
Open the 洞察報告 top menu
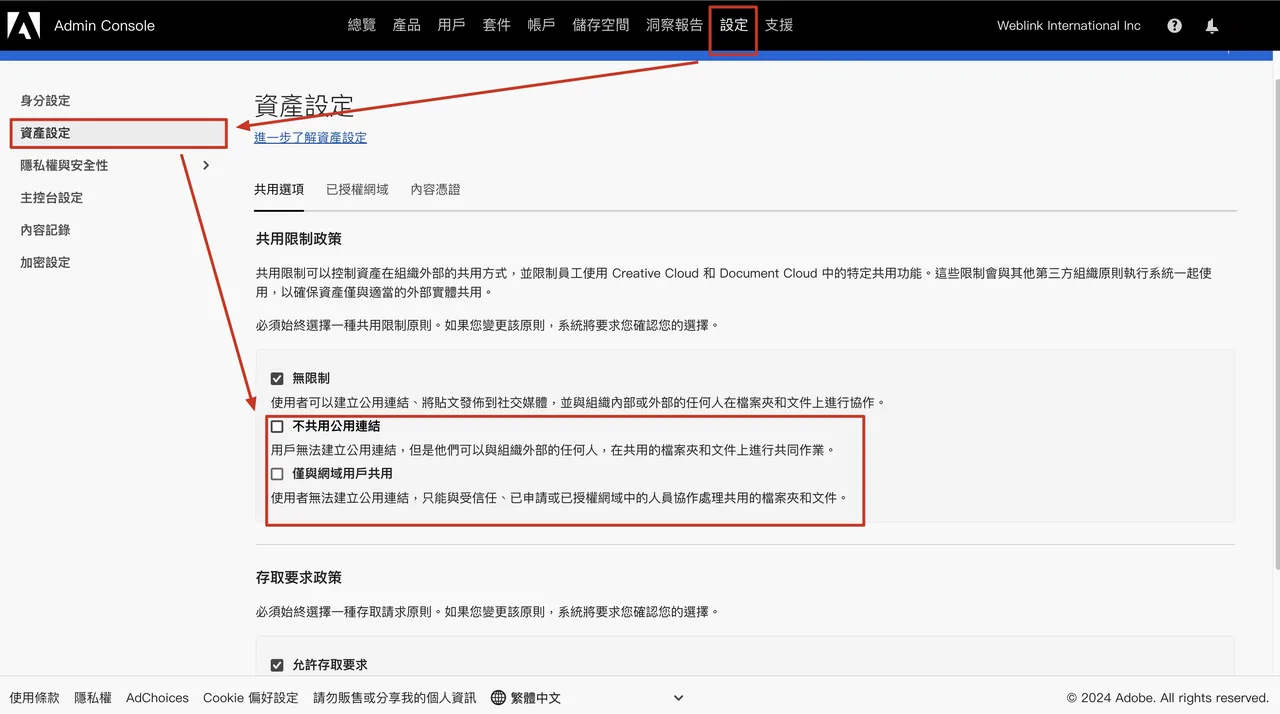pos(675,25)
